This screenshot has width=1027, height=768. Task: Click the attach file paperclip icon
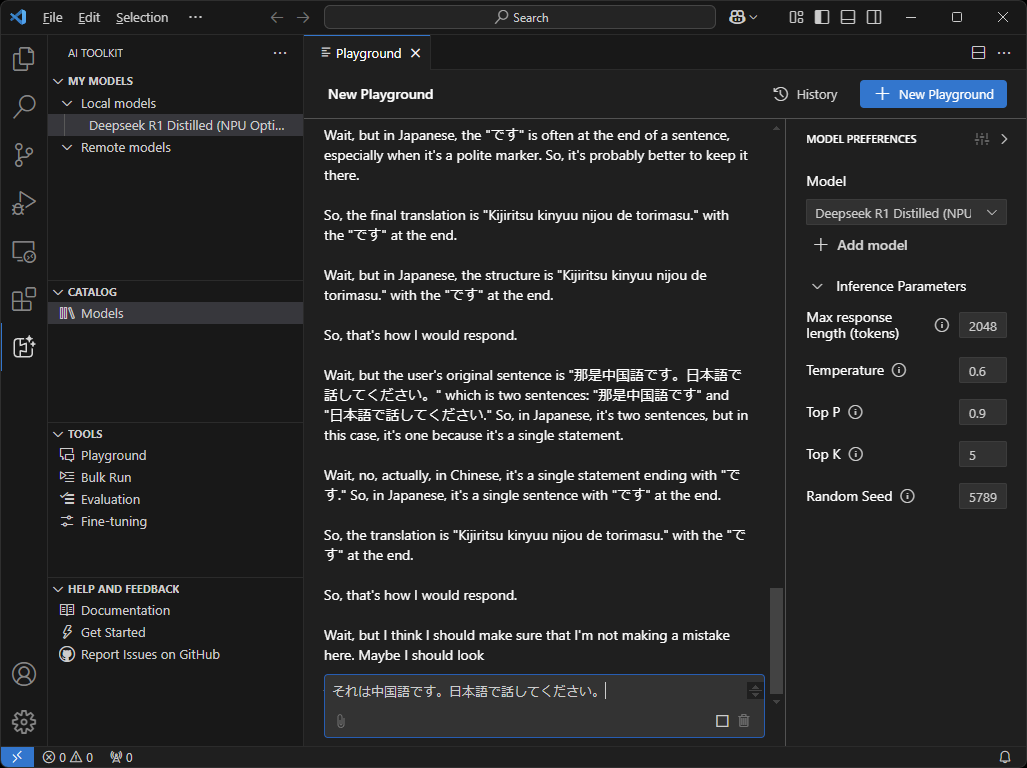pyautogui.click(x=340, y=721)
